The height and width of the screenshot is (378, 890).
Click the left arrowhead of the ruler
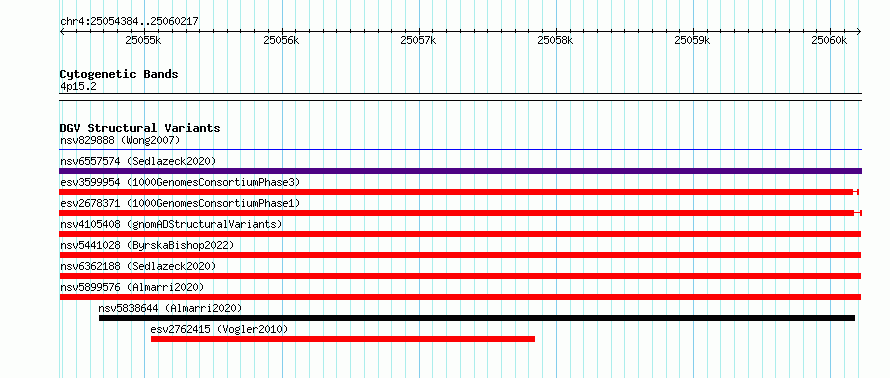62,32
